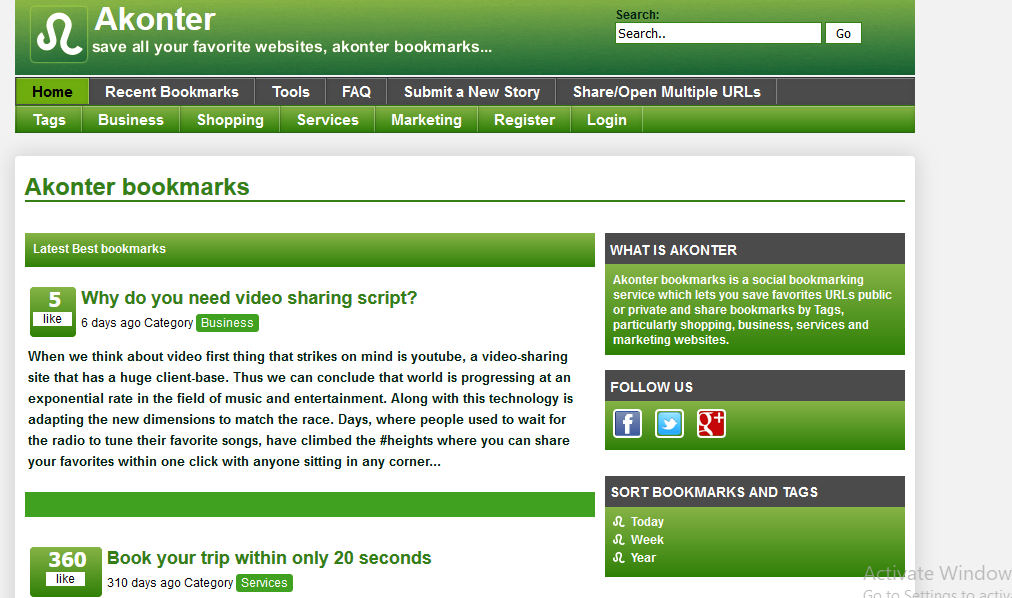Viewport: 1012px width, 598px height.
Task: Open the Recent Bookmarks menu
Action: click(x=171, y=91)
